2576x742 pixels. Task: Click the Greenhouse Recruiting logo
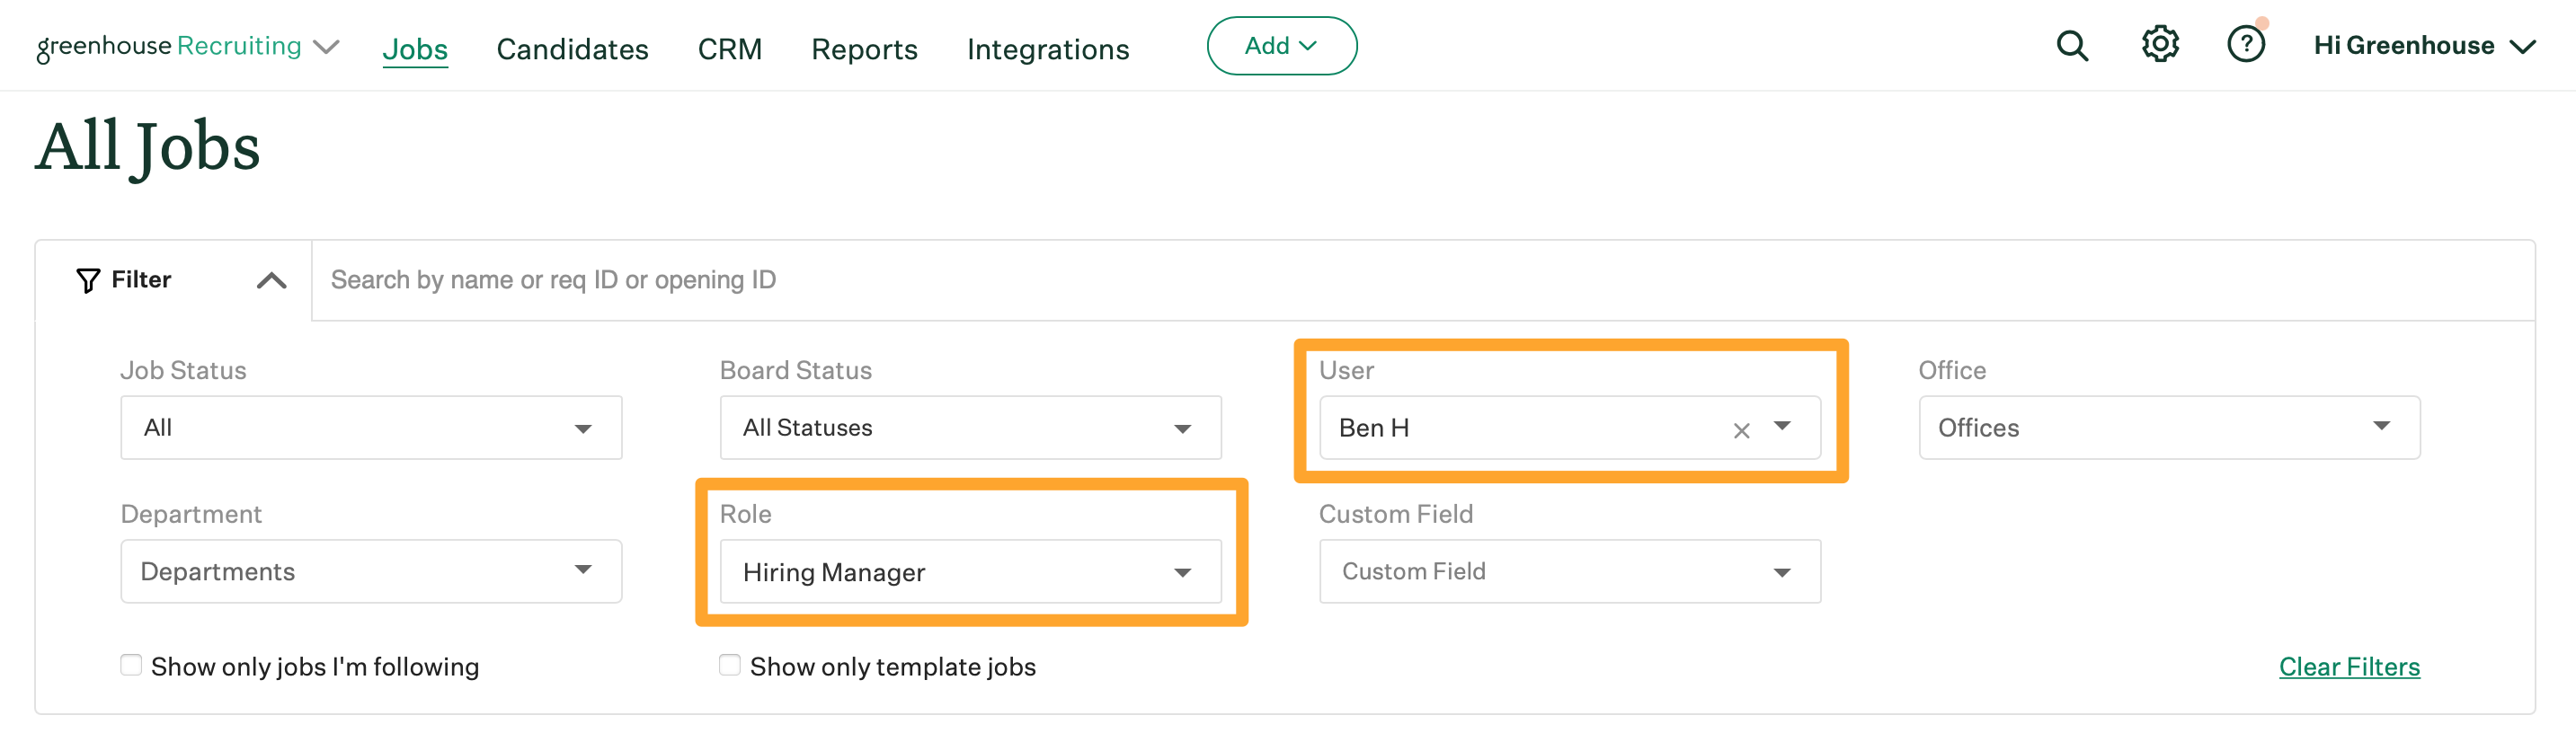[169, 46]
